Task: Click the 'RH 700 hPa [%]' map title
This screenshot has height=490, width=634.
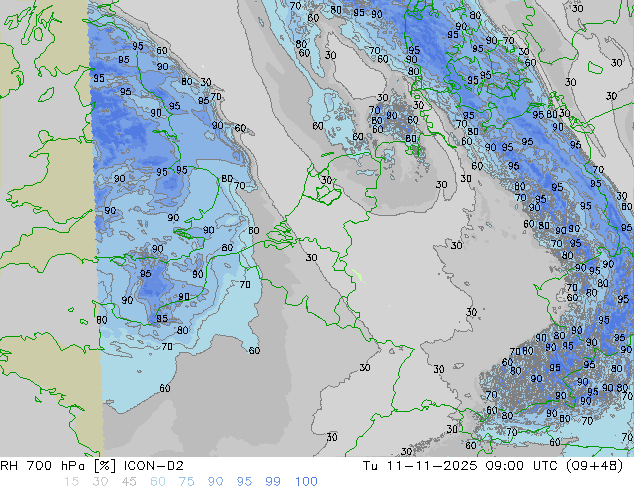Action: click(x=58, y=466)
